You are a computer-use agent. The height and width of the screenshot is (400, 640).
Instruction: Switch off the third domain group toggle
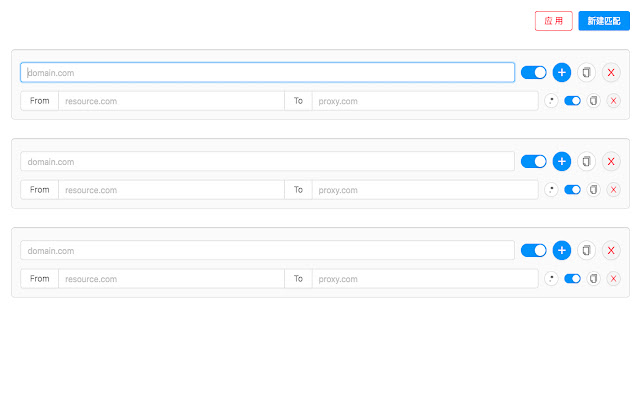(x=534, y=250)
